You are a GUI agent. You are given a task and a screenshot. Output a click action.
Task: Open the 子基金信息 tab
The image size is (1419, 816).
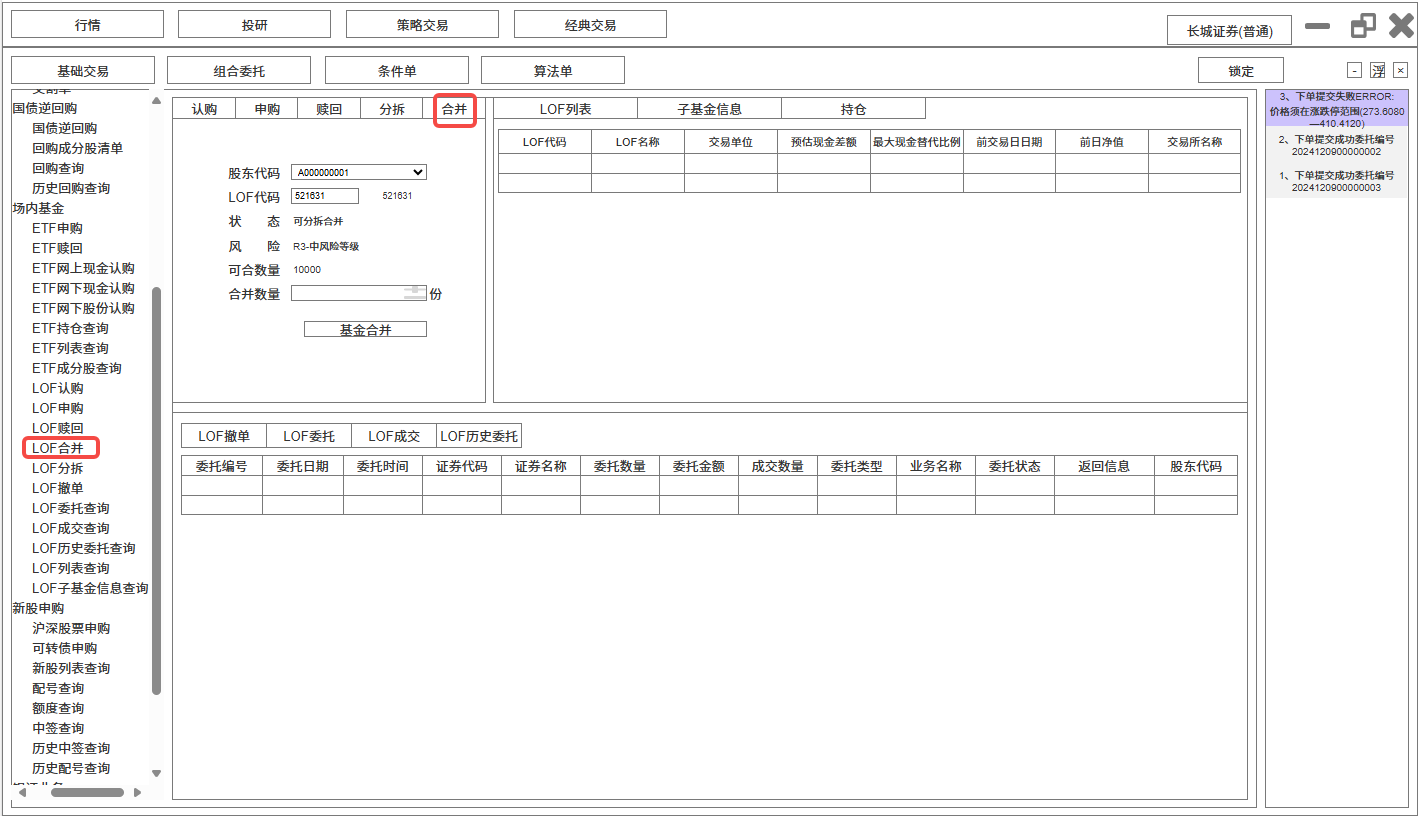(709, 109)
